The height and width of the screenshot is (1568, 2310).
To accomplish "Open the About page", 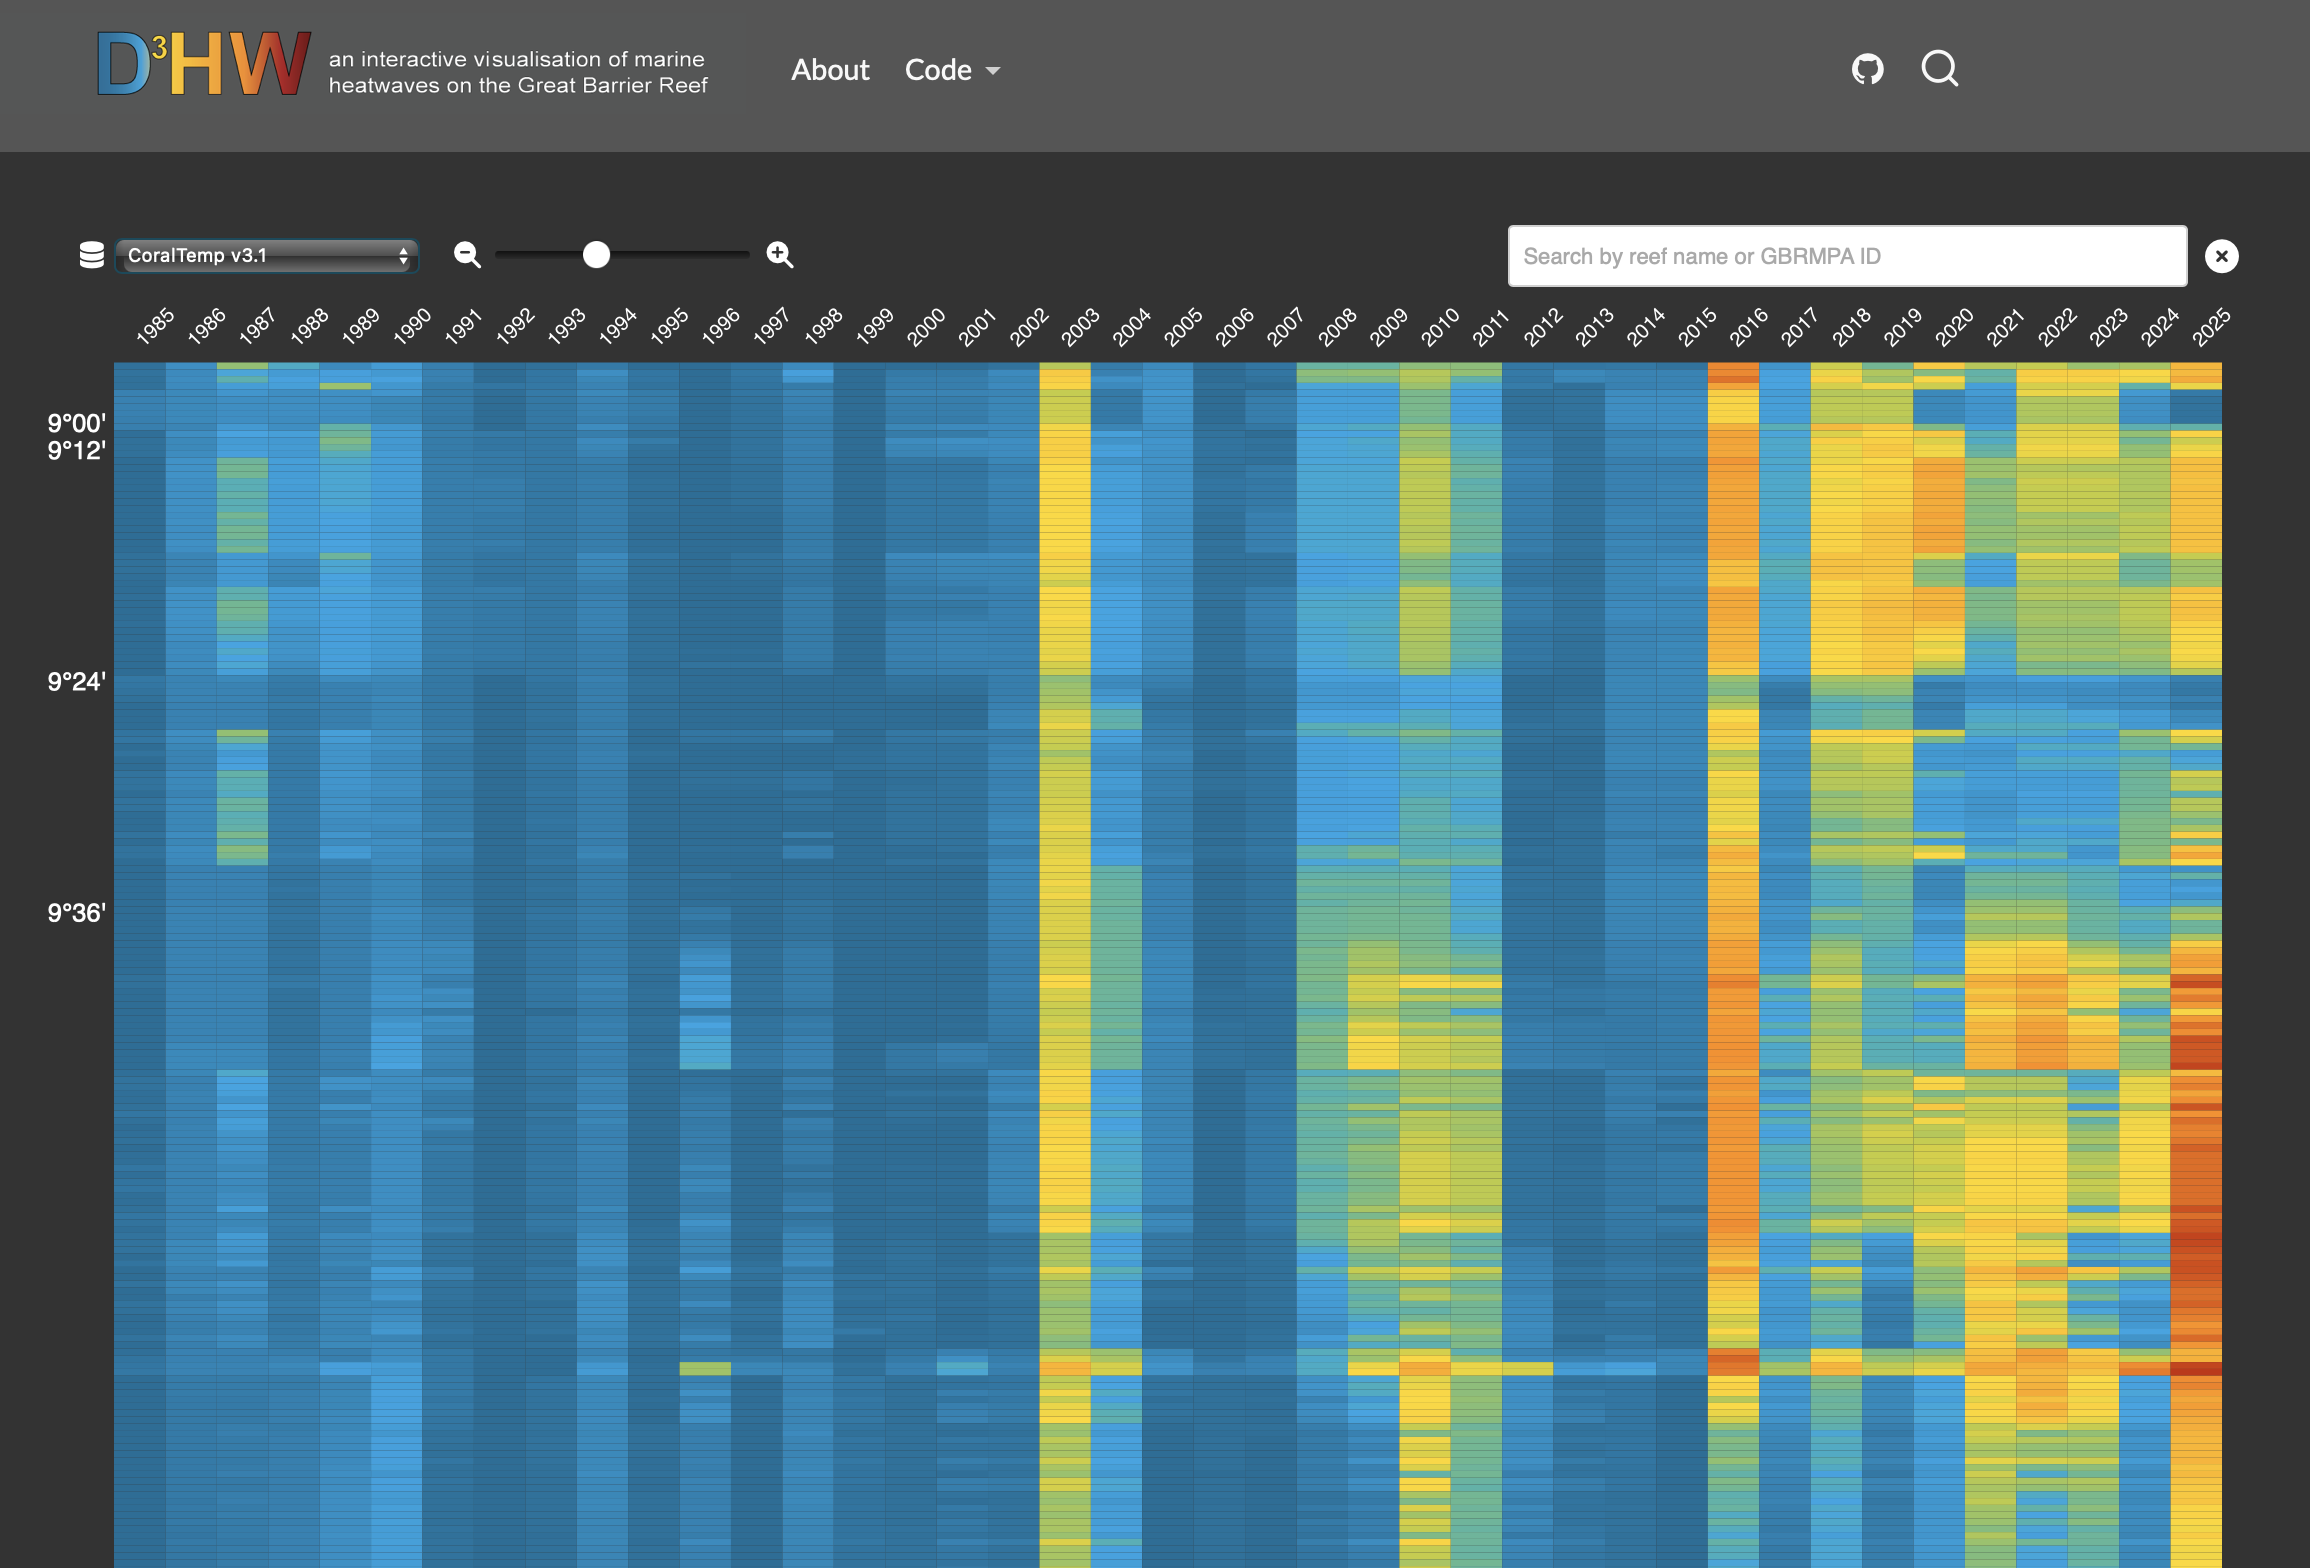I will pyautogui.click(x=830, y=70).
